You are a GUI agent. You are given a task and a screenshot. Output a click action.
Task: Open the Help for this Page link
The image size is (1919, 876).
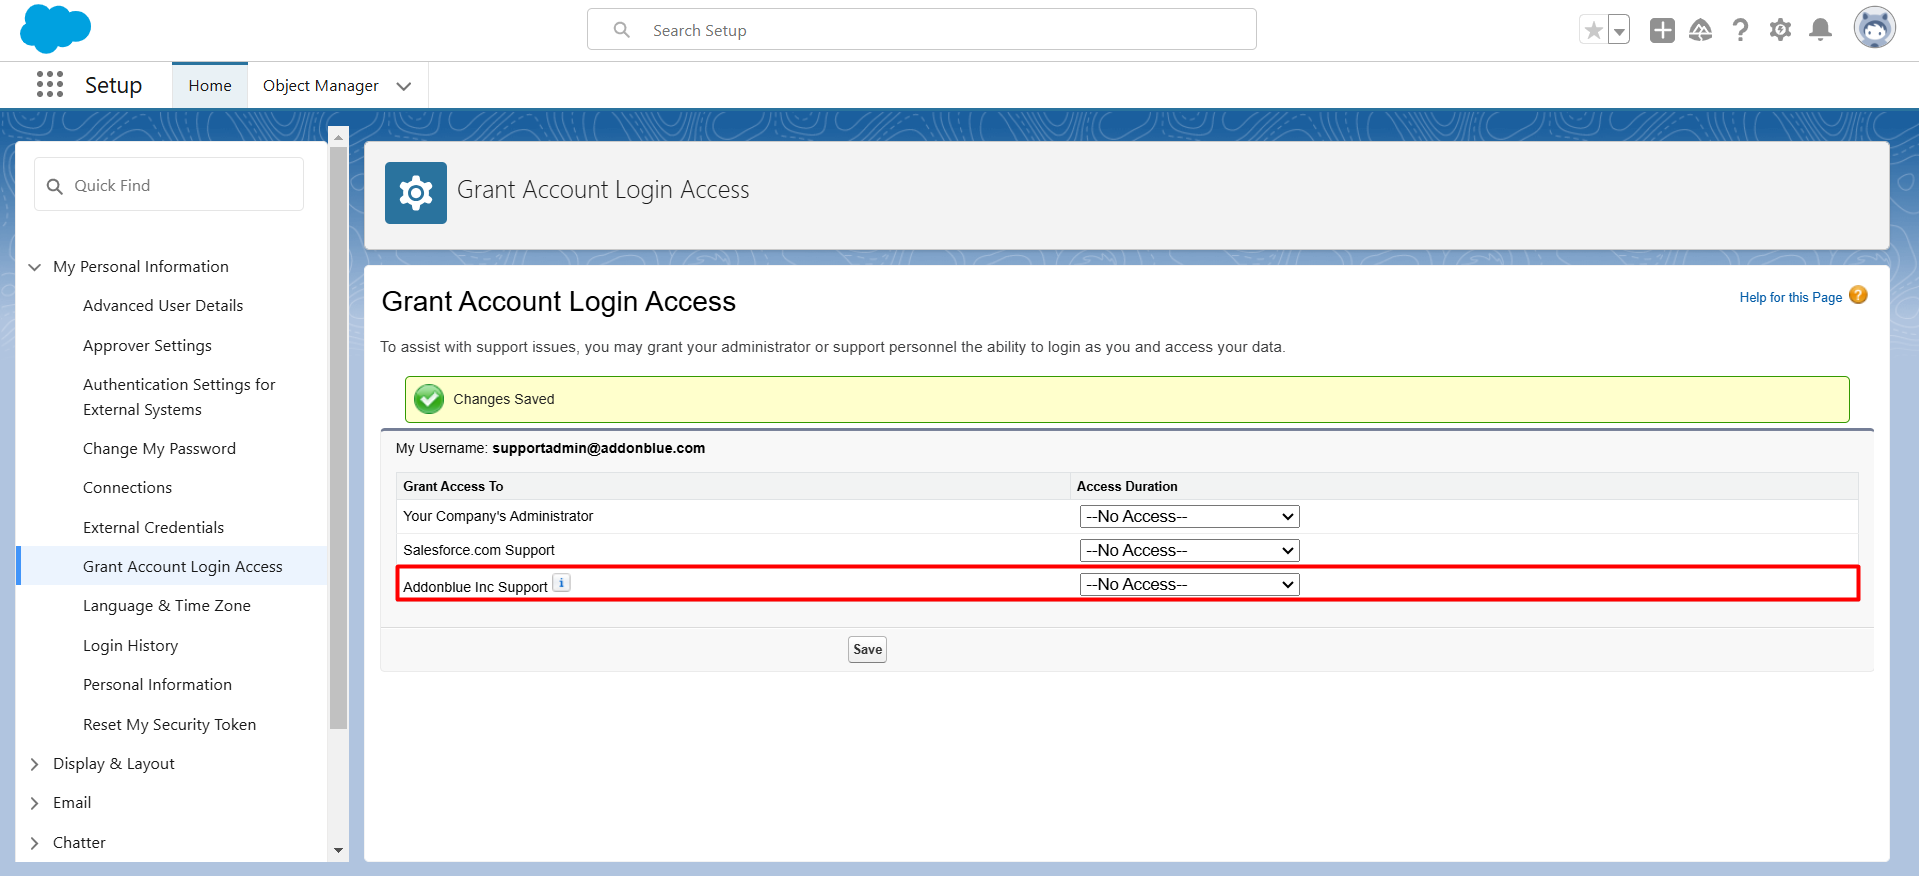pos(1790,297)
